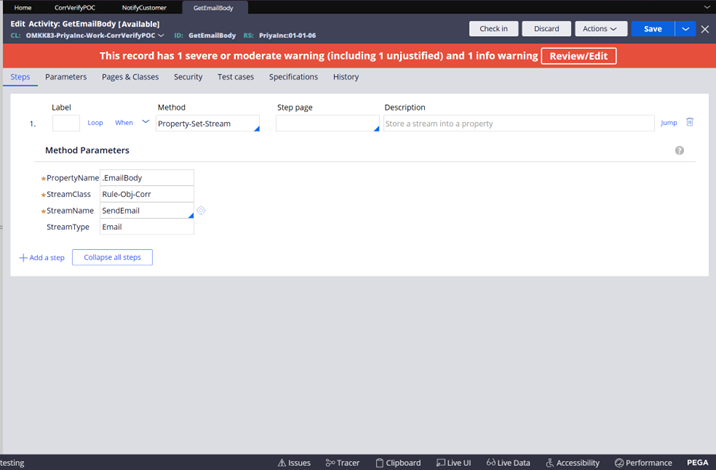Open the Actions dropdown menu
The height and width of the screenshot is (470, 716).
(x=601, y=29)
